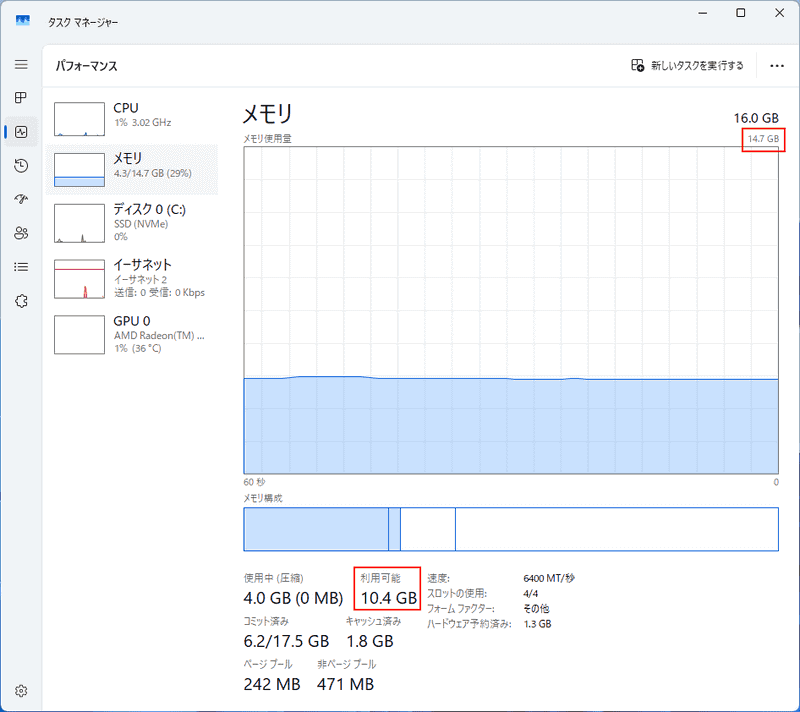
Task: Open the more options menu
Action: coord(777,64)
